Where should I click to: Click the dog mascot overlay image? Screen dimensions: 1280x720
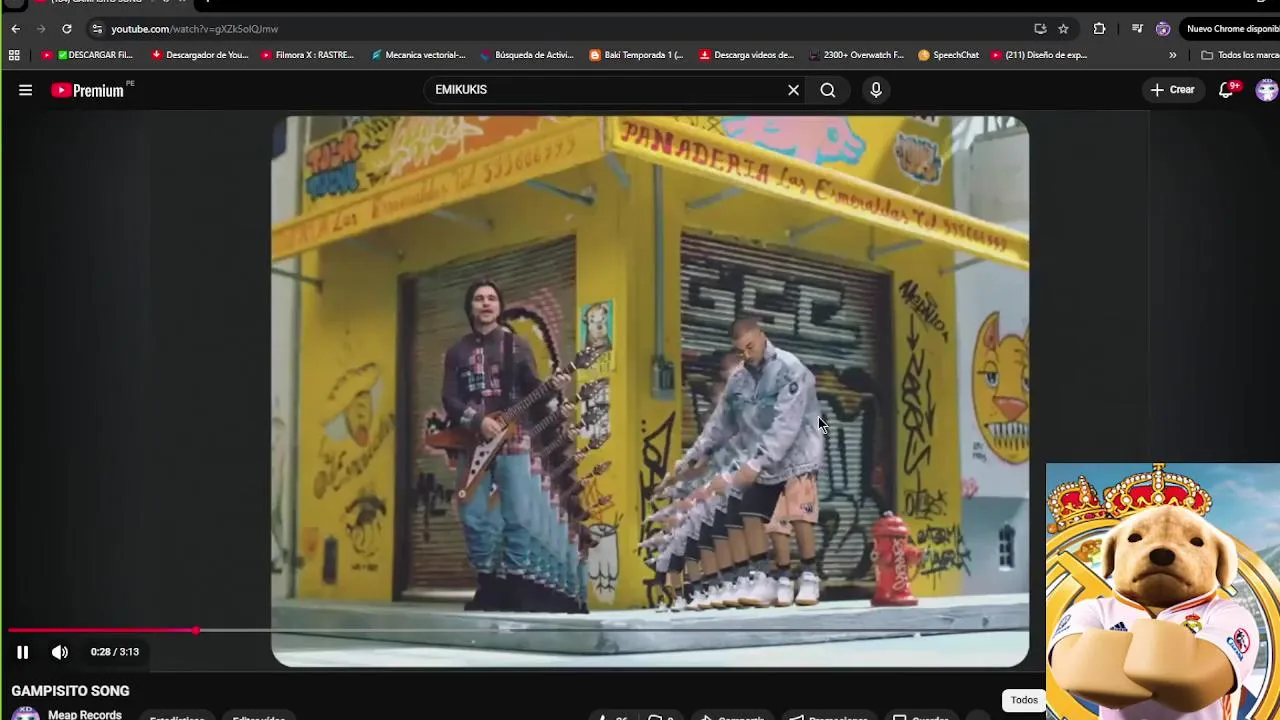(1163, 591)
